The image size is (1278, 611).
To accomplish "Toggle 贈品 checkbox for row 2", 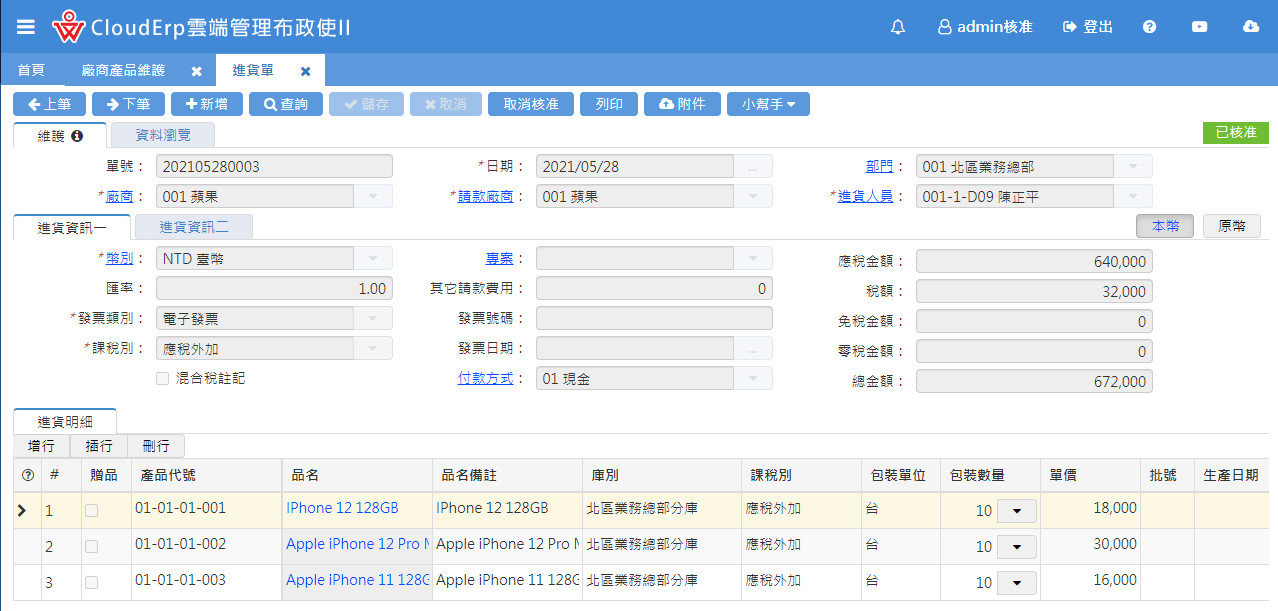I will pos(92,546).
